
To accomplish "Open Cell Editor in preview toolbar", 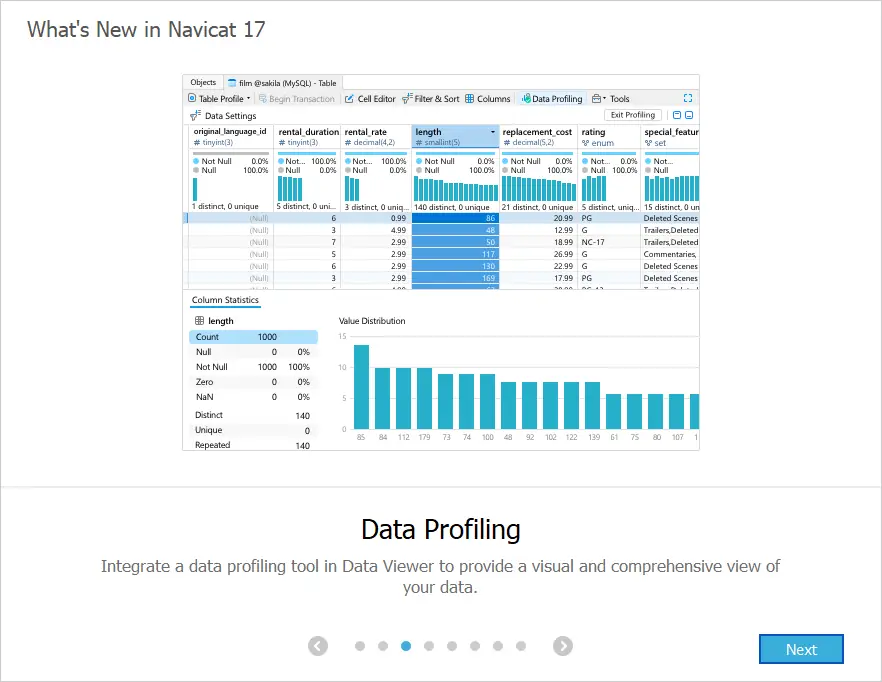I will tap(370, 98).
